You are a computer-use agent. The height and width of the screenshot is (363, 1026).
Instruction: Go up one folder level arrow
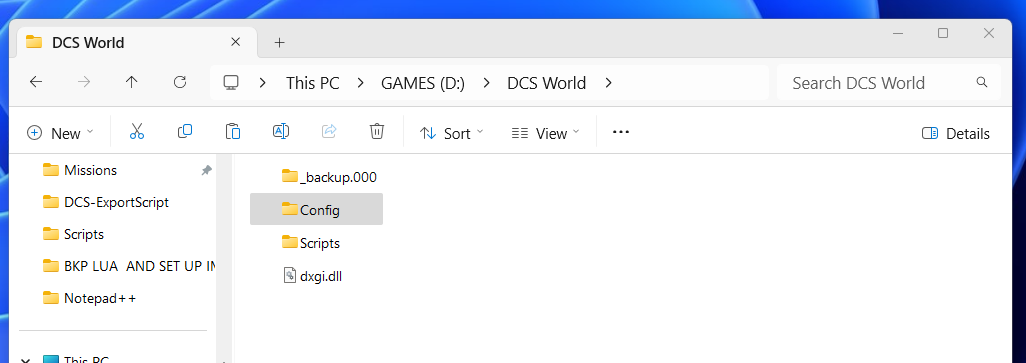[132, 82]
